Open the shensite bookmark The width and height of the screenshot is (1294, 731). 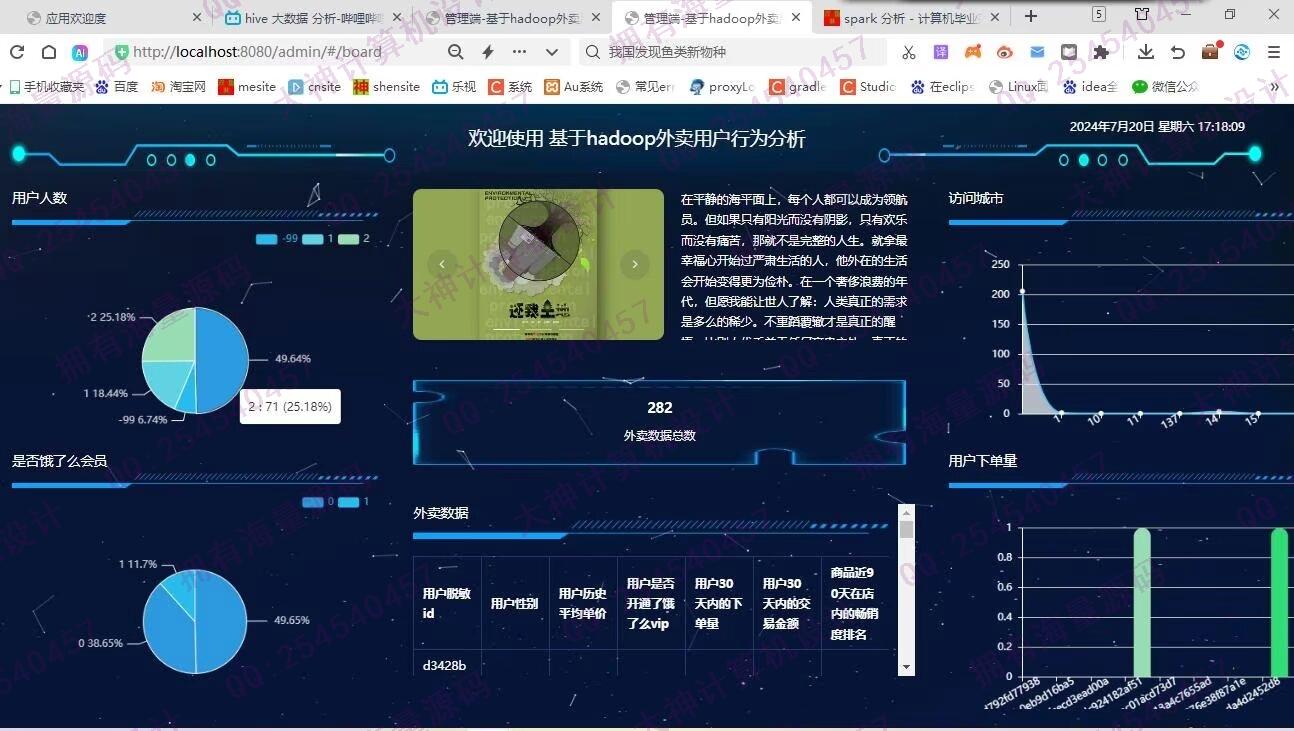click(386, 87)
